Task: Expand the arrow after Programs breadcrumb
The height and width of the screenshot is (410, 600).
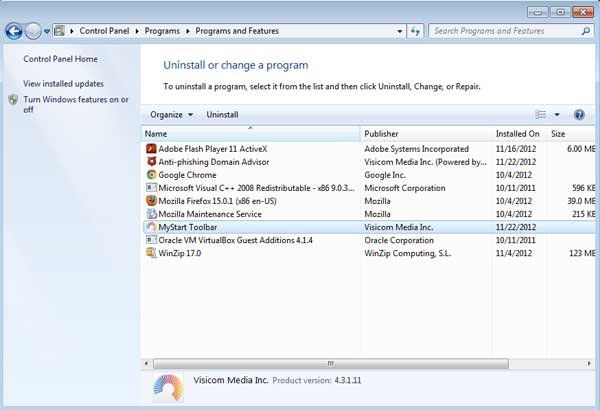Action: click(x=188, y=31)
